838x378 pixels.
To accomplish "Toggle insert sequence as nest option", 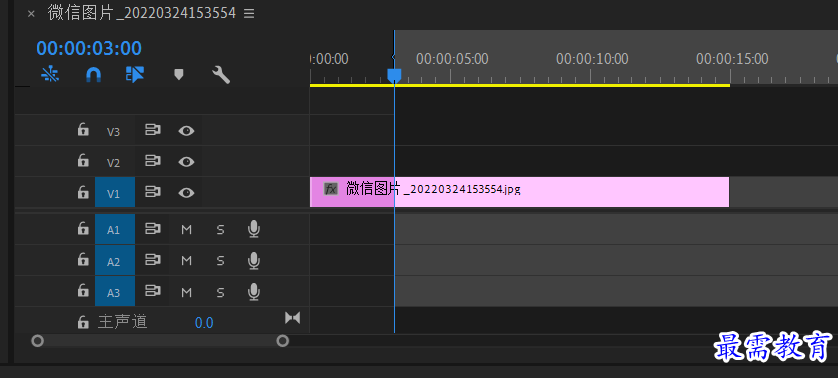I will click(x=50, y=75).
